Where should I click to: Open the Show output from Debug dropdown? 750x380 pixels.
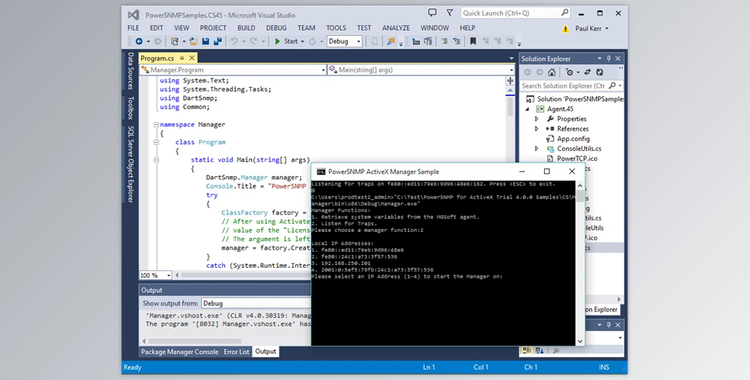(x=256, y=303)
